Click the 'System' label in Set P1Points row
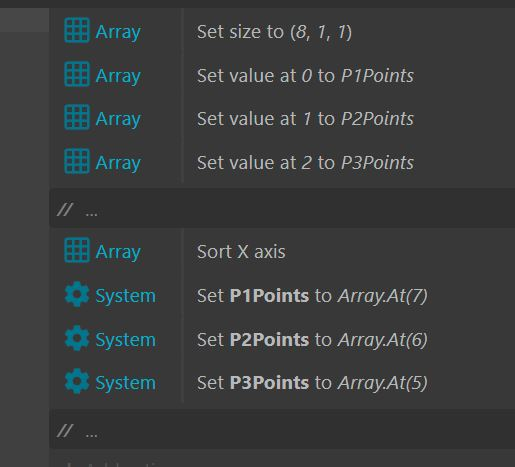The height and width of the screenshot is (467, 515). click(125, 296)
